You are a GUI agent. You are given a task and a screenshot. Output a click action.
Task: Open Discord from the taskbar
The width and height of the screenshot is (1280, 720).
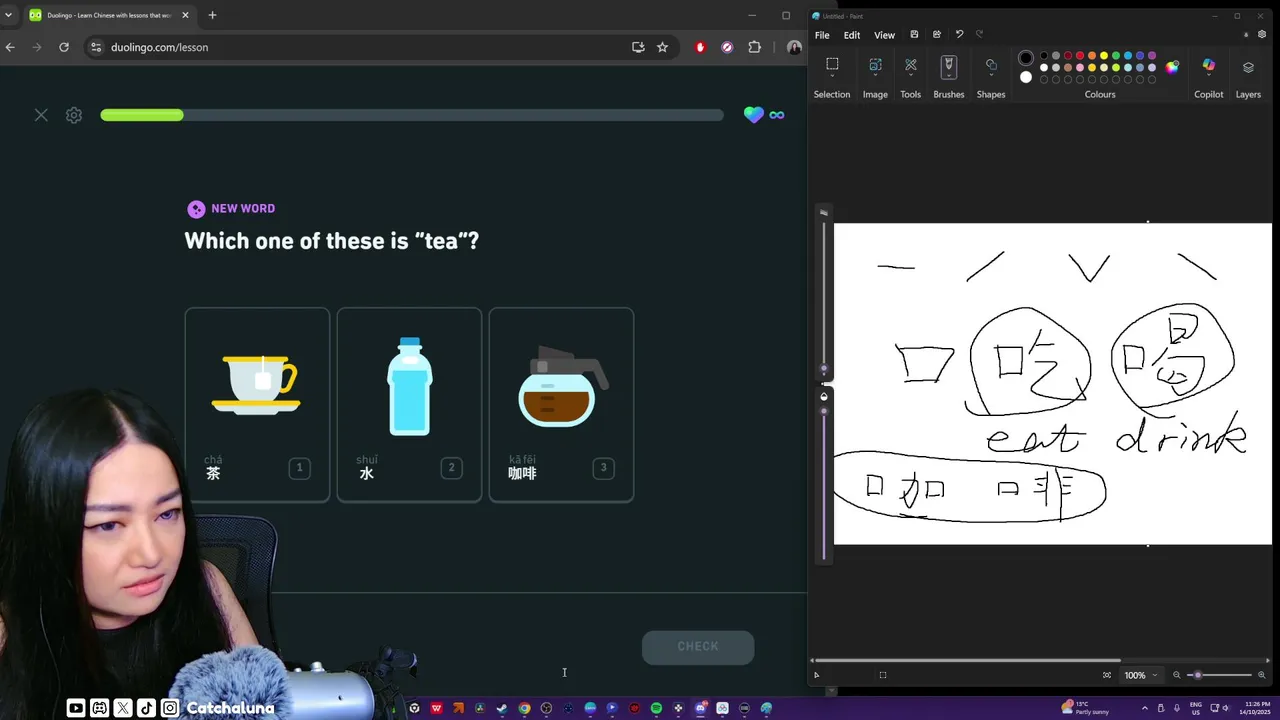tap(700, 708)
